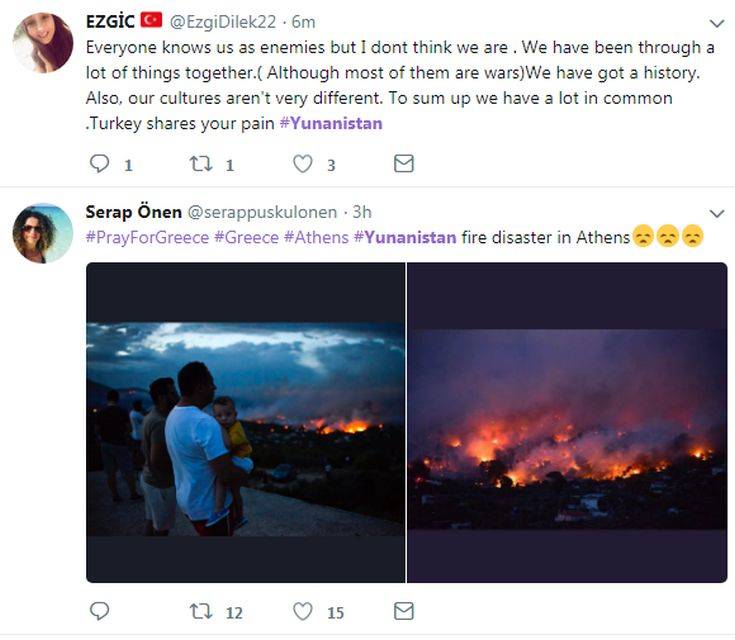The width and height of the screenshot is (735, 640).
Task: Open Serap Önen's display name link
Action: coord(133,212)
